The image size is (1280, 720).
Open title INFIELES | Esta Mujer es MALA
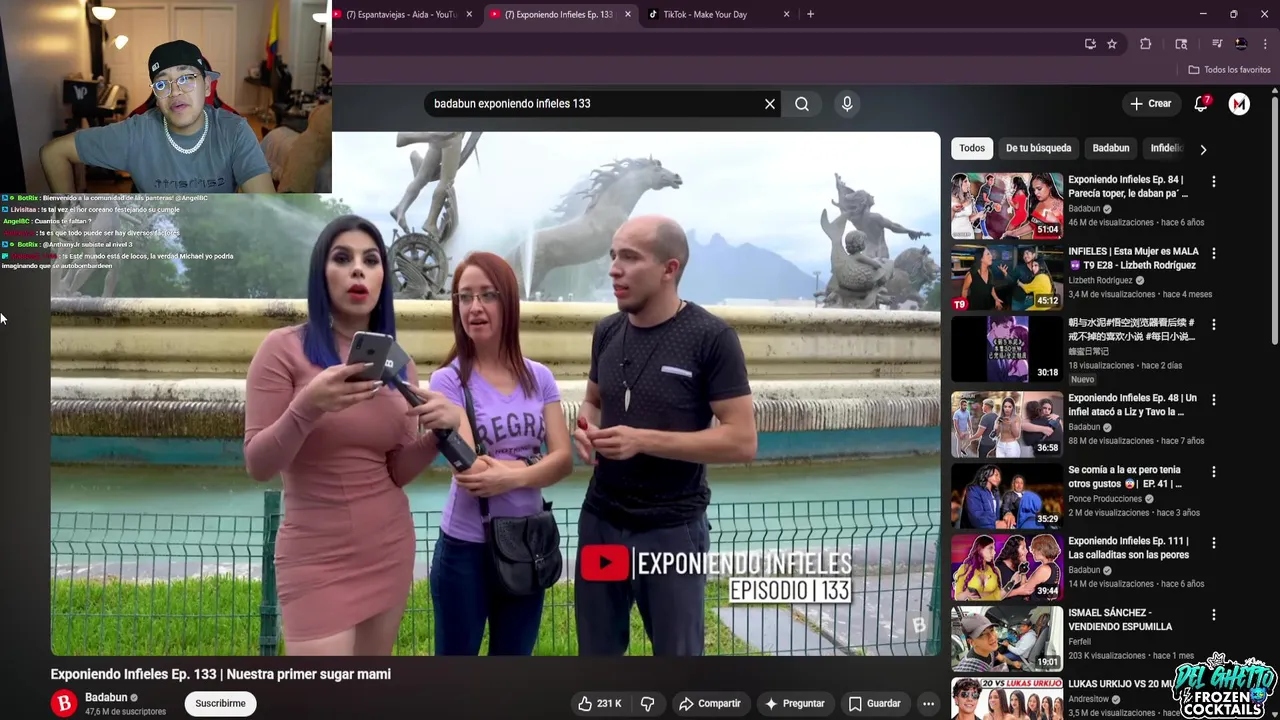click(x=1132, y=258)
